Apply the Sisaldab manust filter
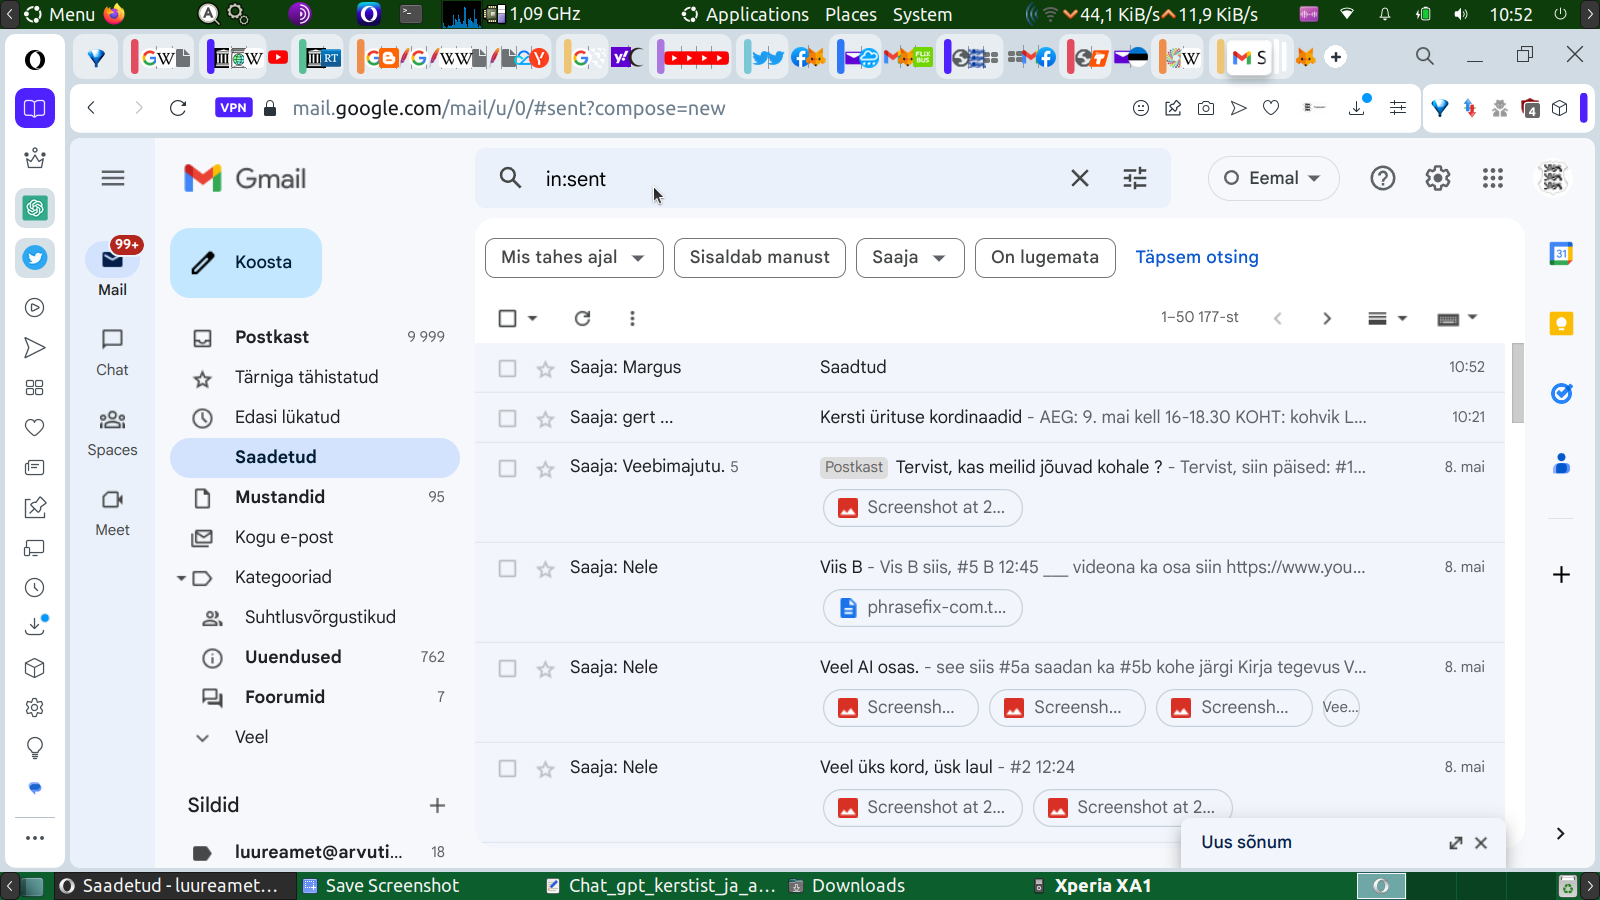1600x900 pixels. click(760, 257)
